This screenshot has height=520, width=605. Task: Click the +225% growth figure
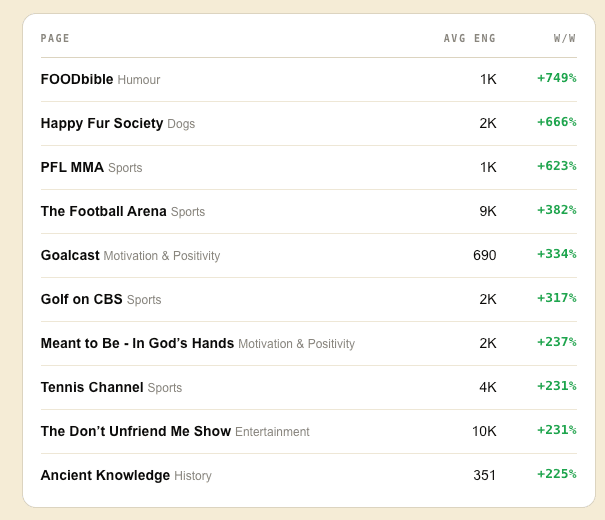click(557, 474)
